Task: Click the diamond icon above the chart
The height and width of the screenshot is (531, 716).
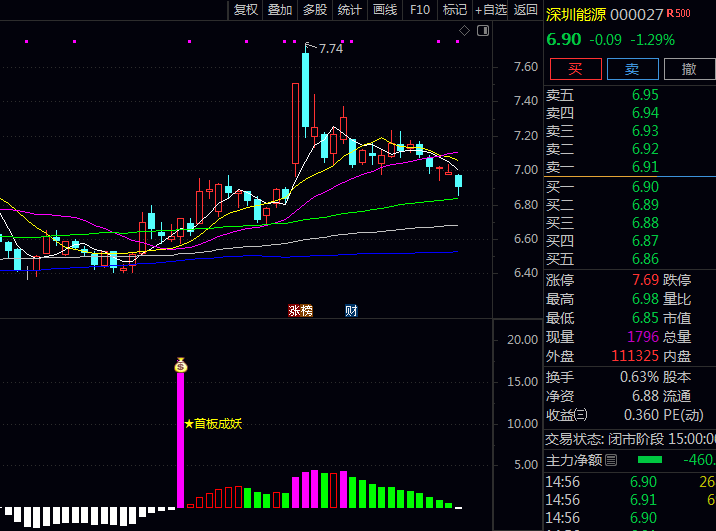Action: tap(464, 31)
